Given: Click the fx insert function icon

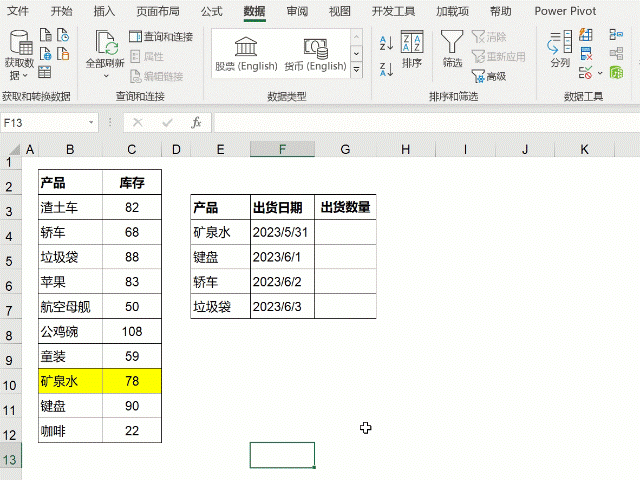Looking at the screenshot, I should pos(196,122).
